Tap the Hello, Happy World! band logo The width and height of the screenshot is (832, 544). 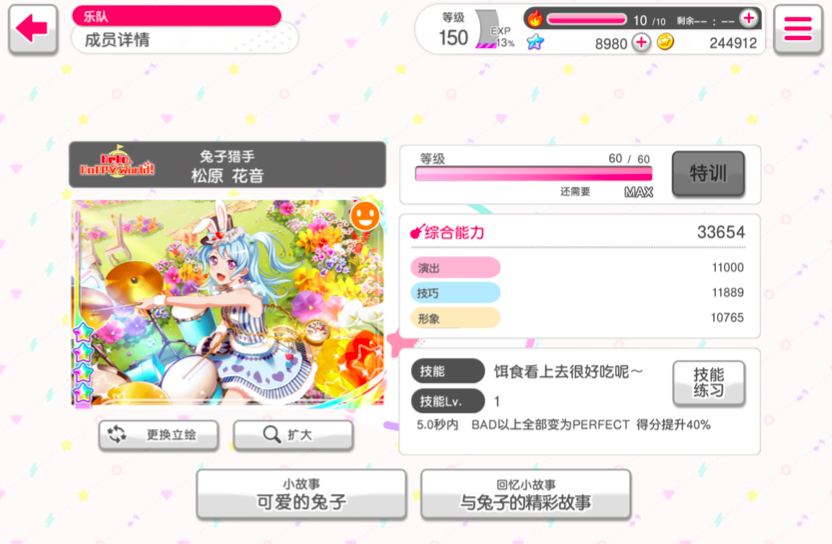[117, 162]
